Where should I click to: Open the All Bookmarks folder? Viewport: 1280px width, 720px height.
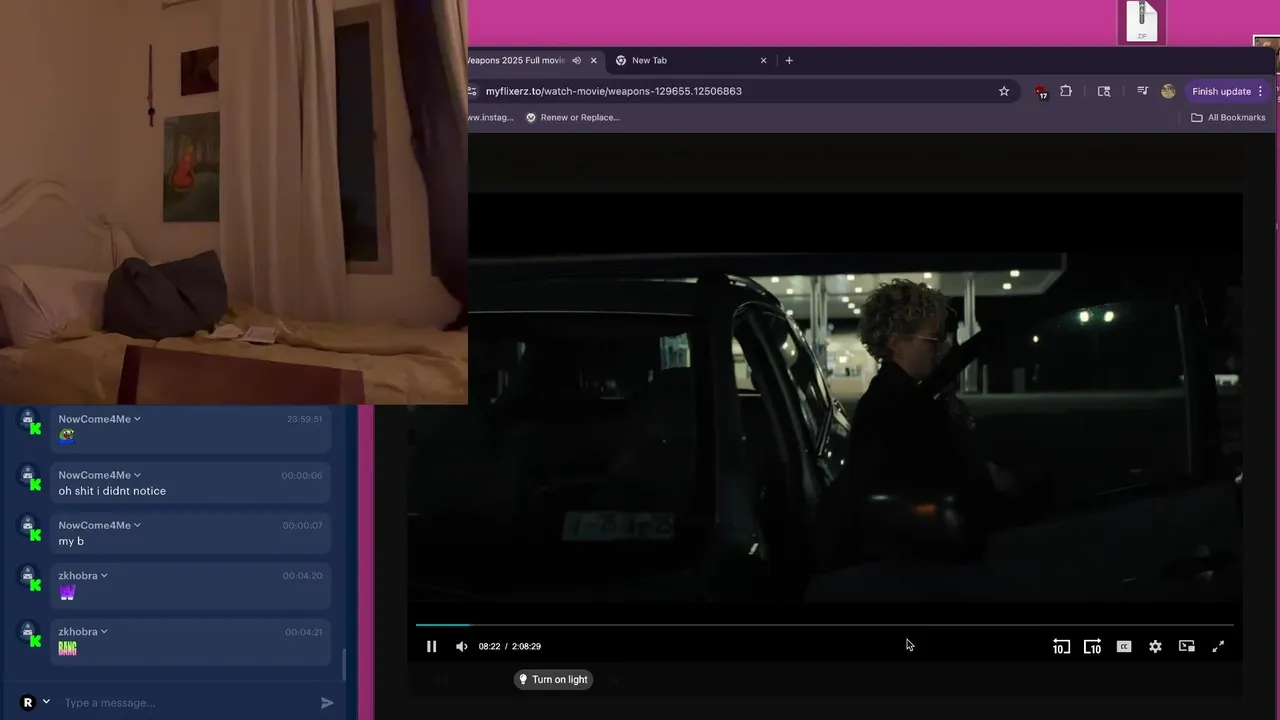[x=1228, y=118]
